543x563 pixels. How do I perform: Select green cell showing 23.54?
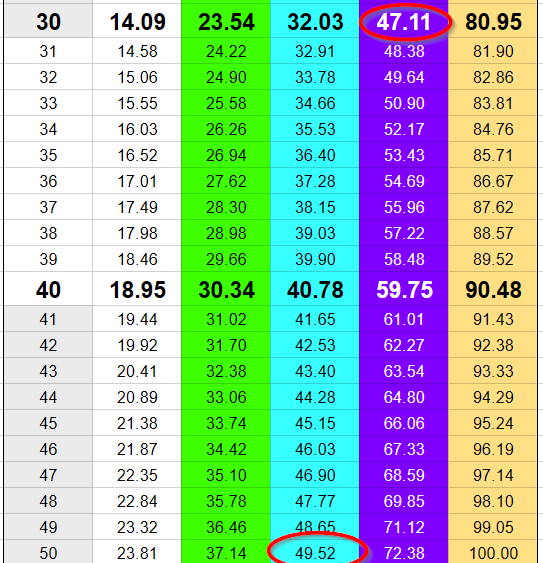coord(226,22)
